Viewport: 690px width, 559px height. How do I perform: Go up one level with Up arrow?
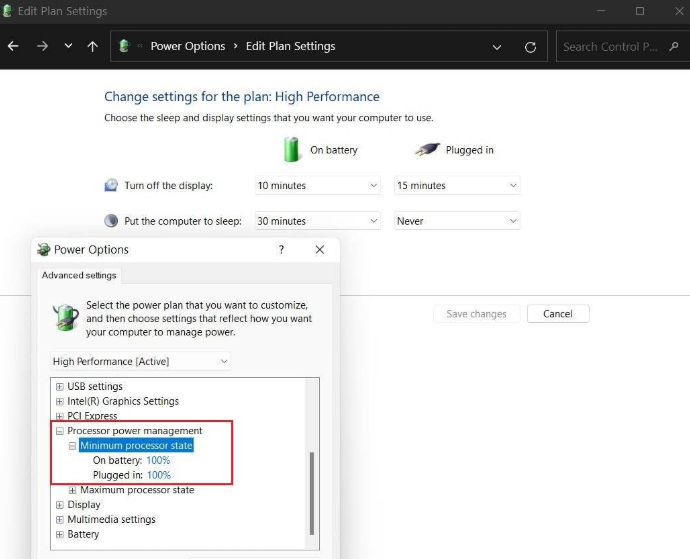point(93,47)
